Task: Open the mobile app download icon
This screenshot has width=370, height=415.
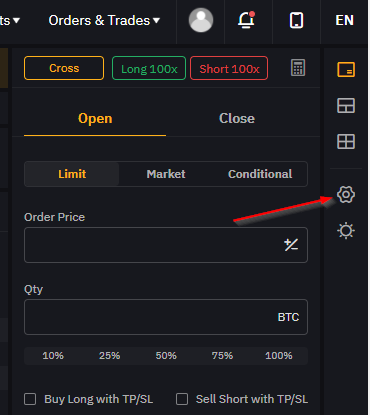Action: [296, 20]
